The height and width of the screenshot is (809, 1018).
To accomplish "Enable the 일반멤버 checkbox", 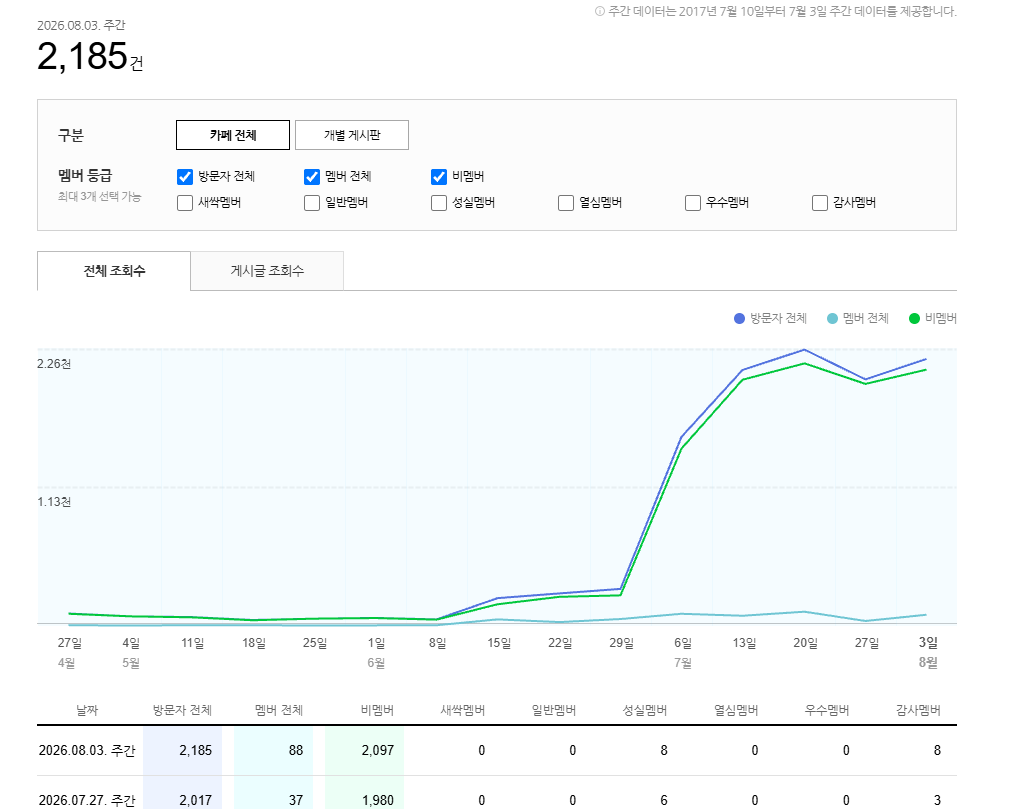I will coord(312,203).
